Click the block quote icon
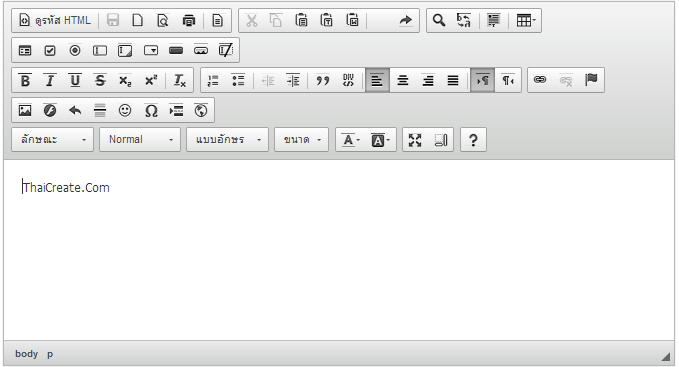 tap(323, 80)
